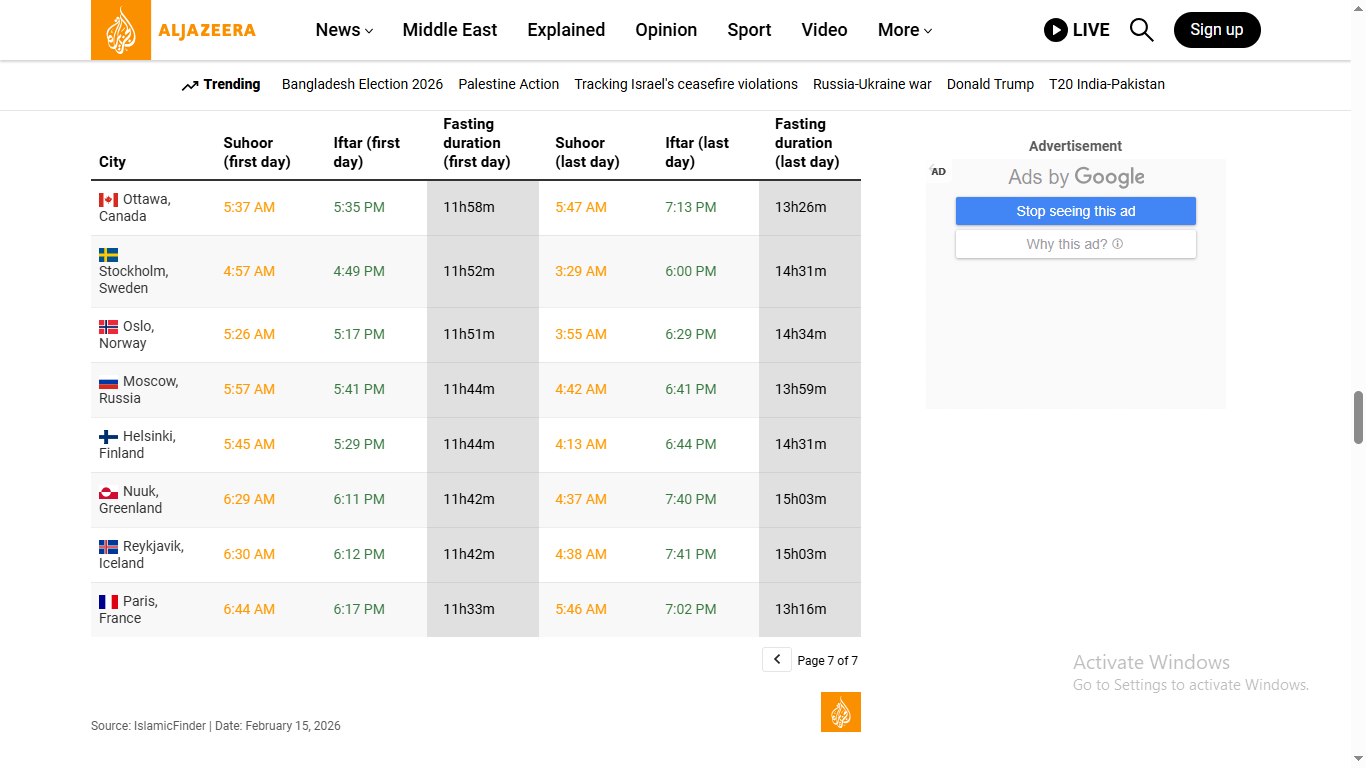Screen dimensions: 1366x768
Task: Open the Sport section
Action: (749, 30)
